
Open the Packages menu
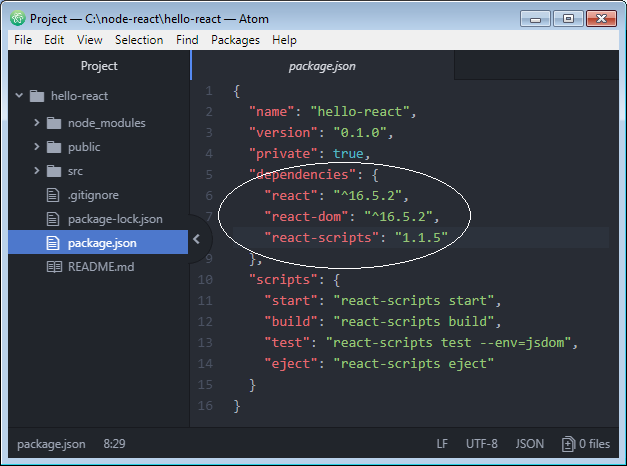pos(236,40)
